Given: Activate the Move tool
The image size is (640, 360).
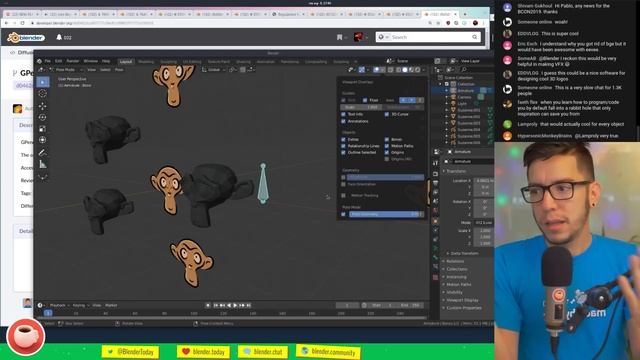Looking at the screenshot, I should coord(42,106).
